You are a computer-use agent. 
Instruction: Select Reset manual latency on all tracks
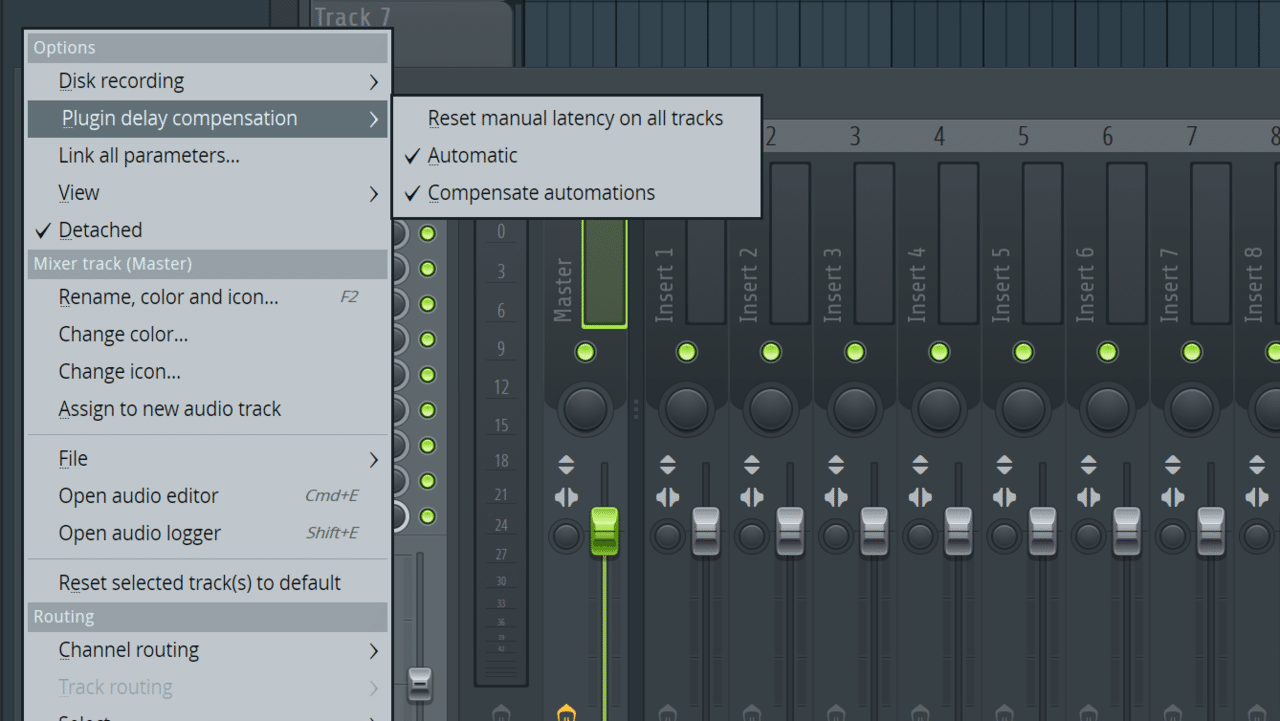click(575, 117)
